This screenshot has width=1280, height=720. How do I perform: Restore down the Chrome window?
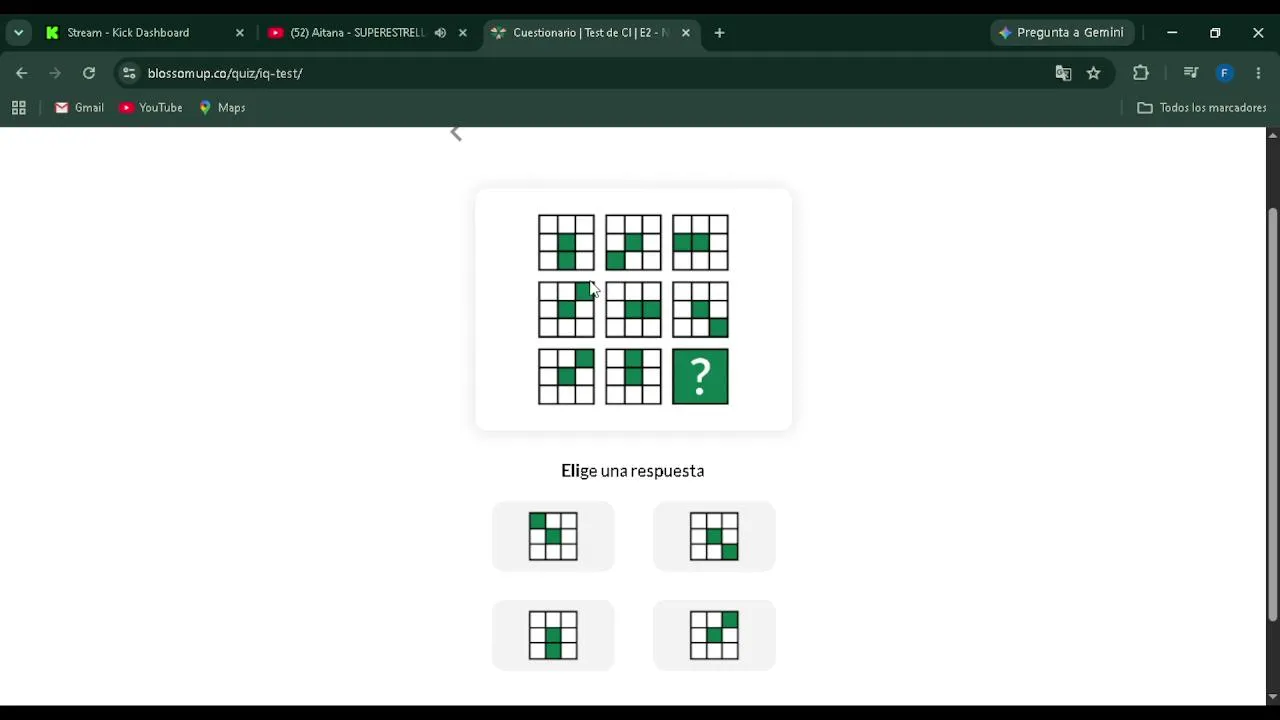tap(1215, 33)
